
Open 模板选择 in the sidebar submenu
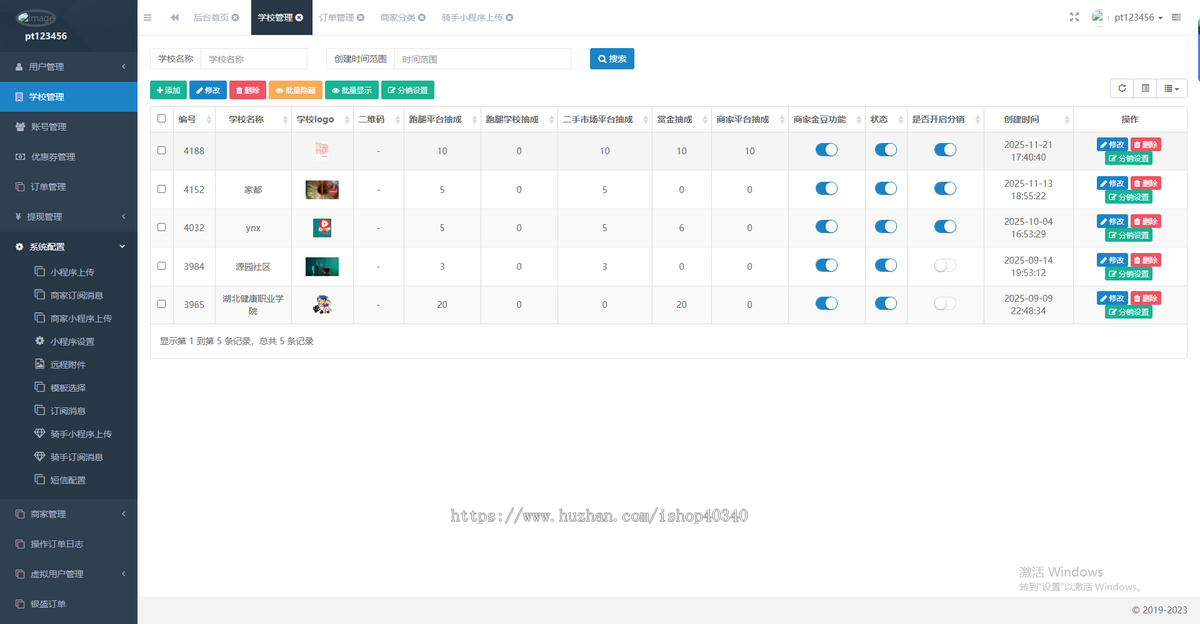(x=68, y=387)
